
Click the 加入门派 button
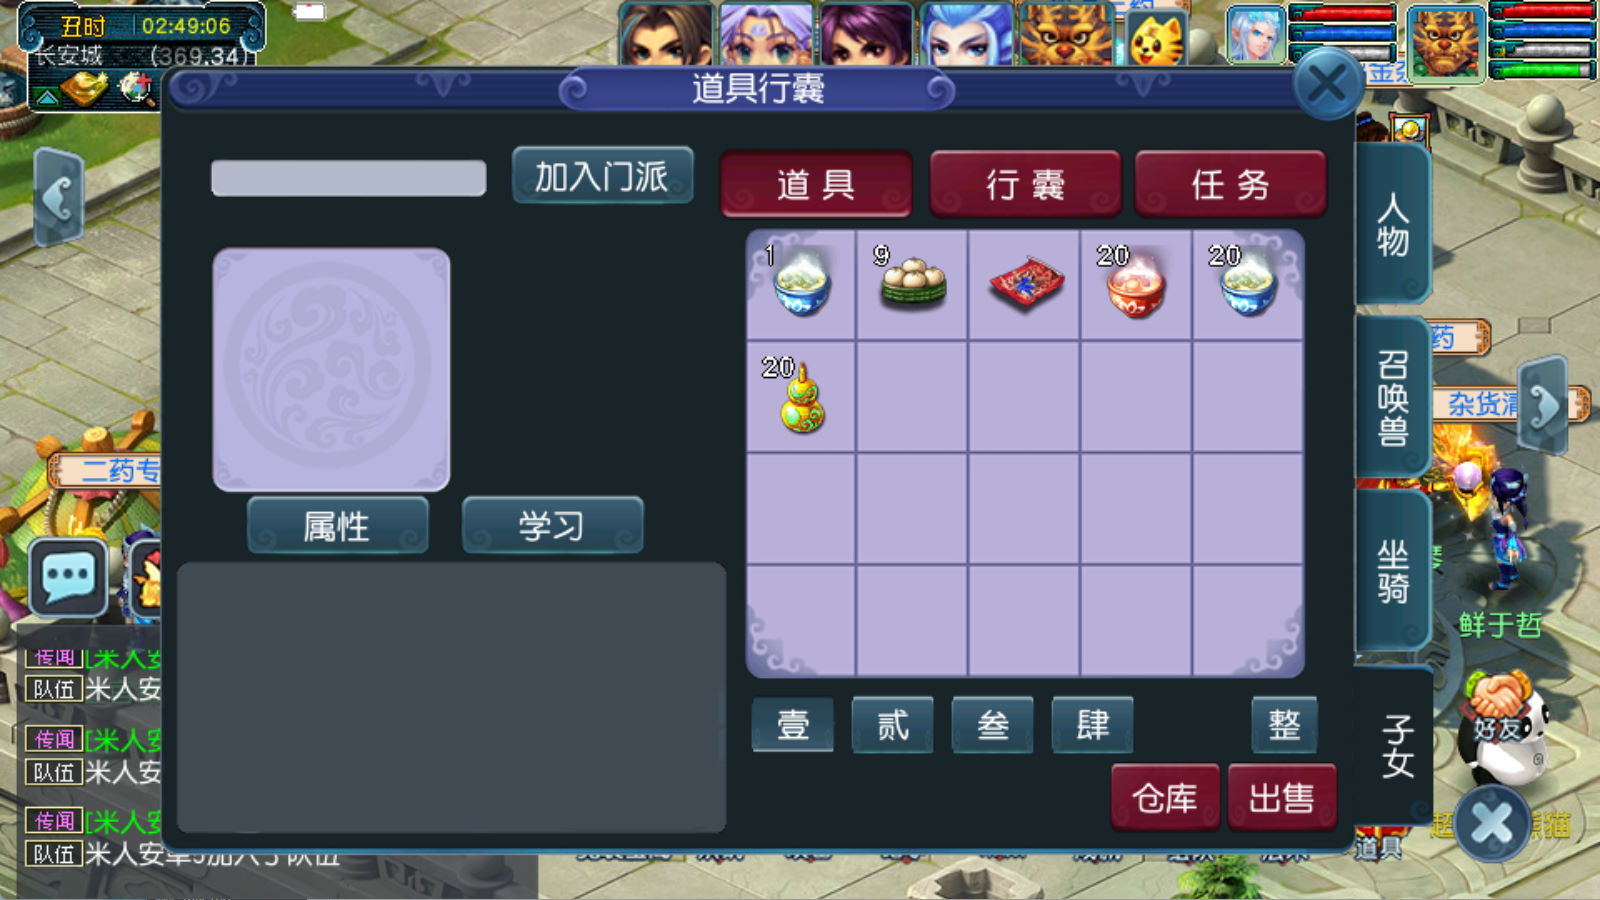tap(602, 176)
